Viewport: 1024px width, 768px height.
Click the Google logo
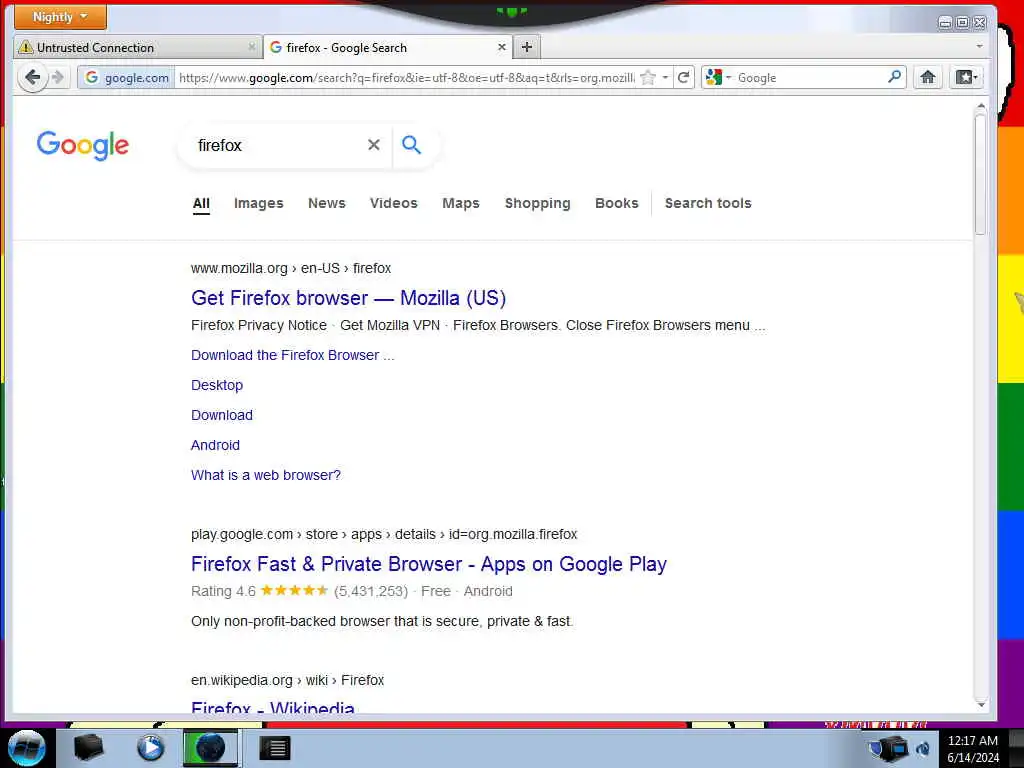point(83,145)
